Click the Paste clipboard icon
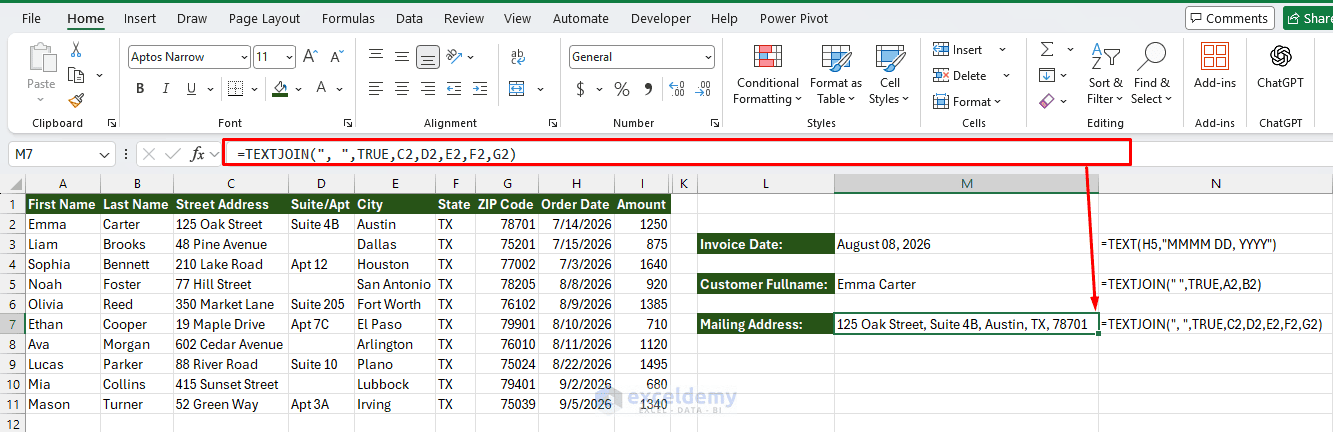Viewport: 1333px width, 432px height. pyautogui.click(x=41, y=59)
